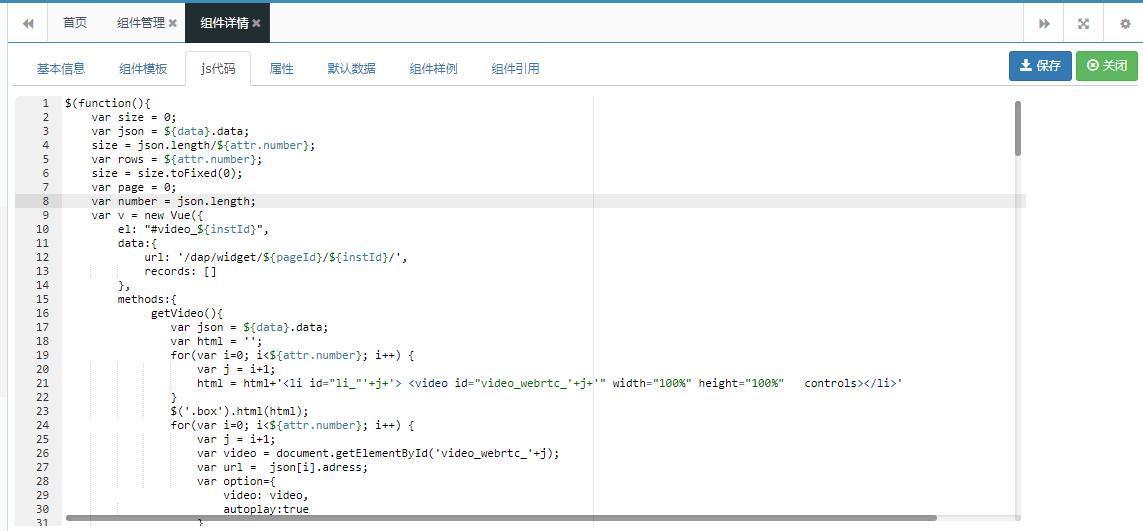The image size is (1143, 531).
Task: Open the 默认数据 sub-tab
Action: [351, 69]
